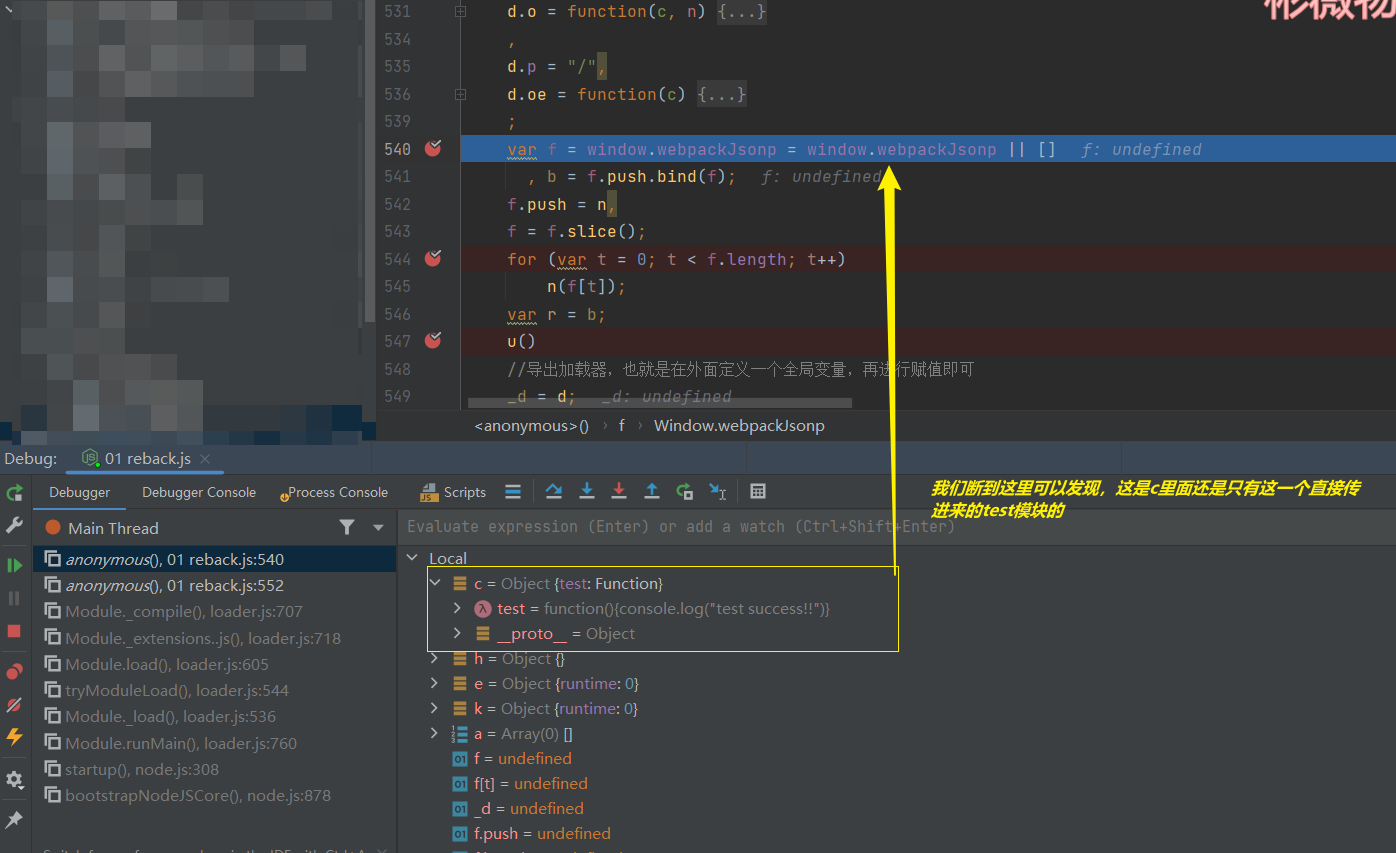This screenshot has width=1396, height=853.
Task: Collapse the Local variables group
Action: [412, 558]
